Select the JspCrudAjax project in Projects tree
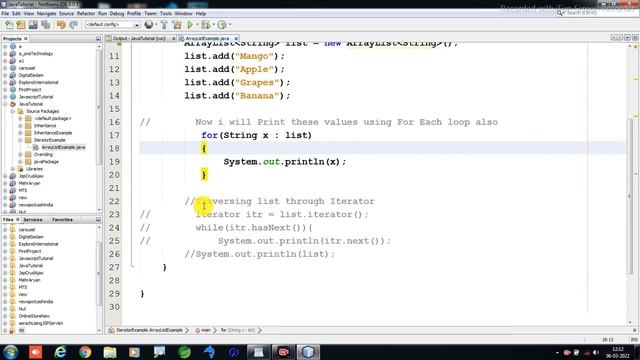This screenshot has height=360, width=640. click(x=31, y=176)
